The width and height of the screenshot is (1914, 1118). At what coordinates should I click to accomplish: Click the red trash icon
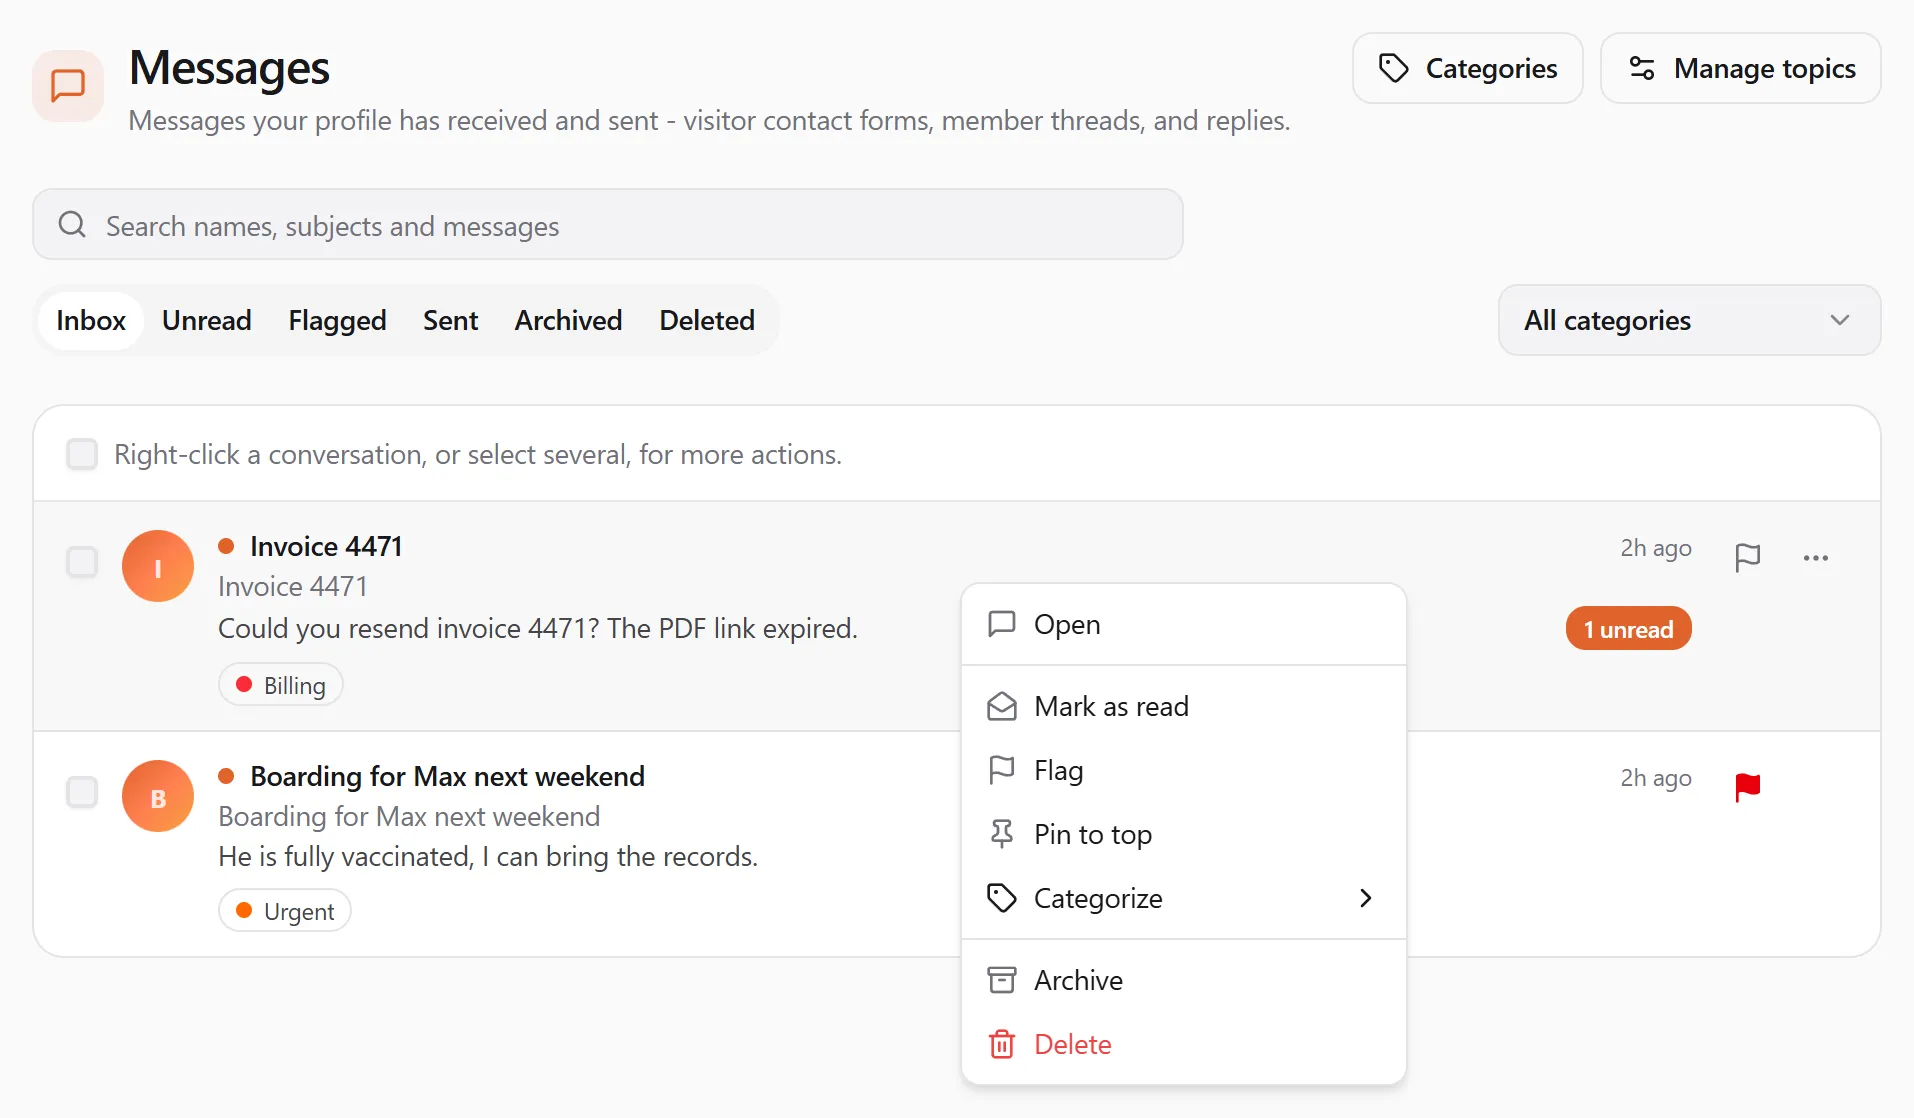[1001, 1044]
